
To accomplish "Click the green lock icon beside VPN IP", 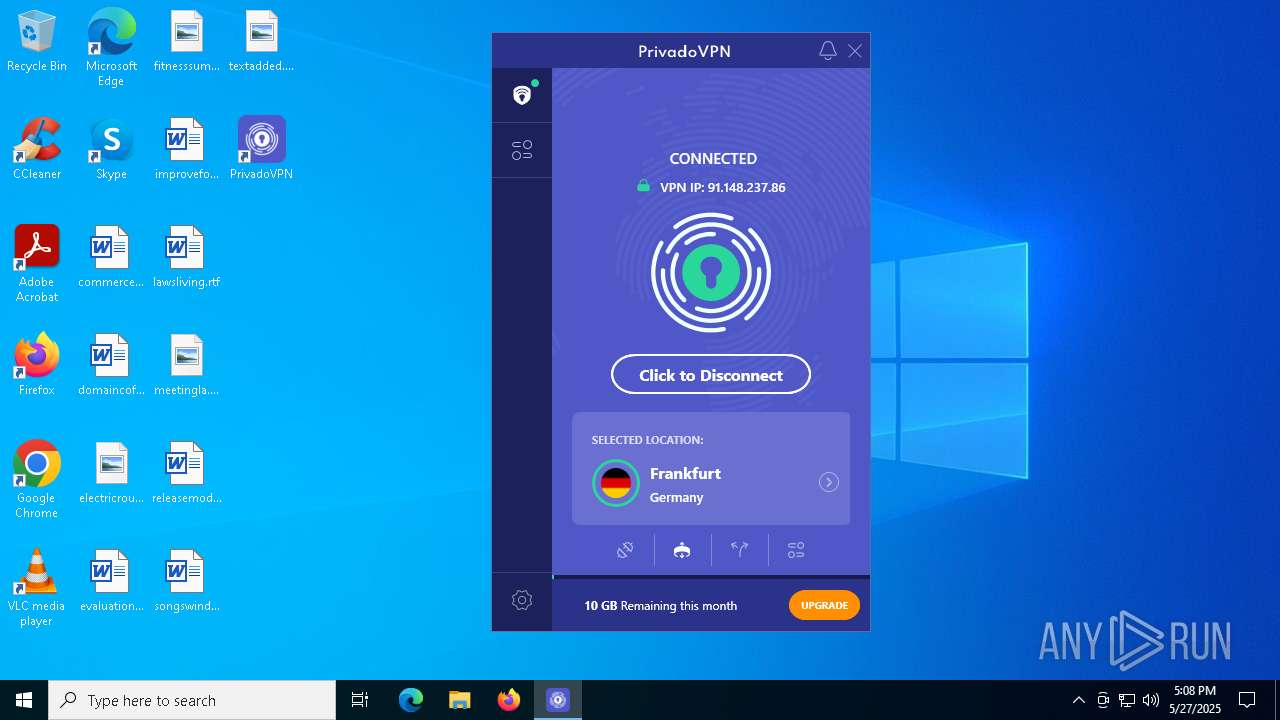I will (643, 186).
